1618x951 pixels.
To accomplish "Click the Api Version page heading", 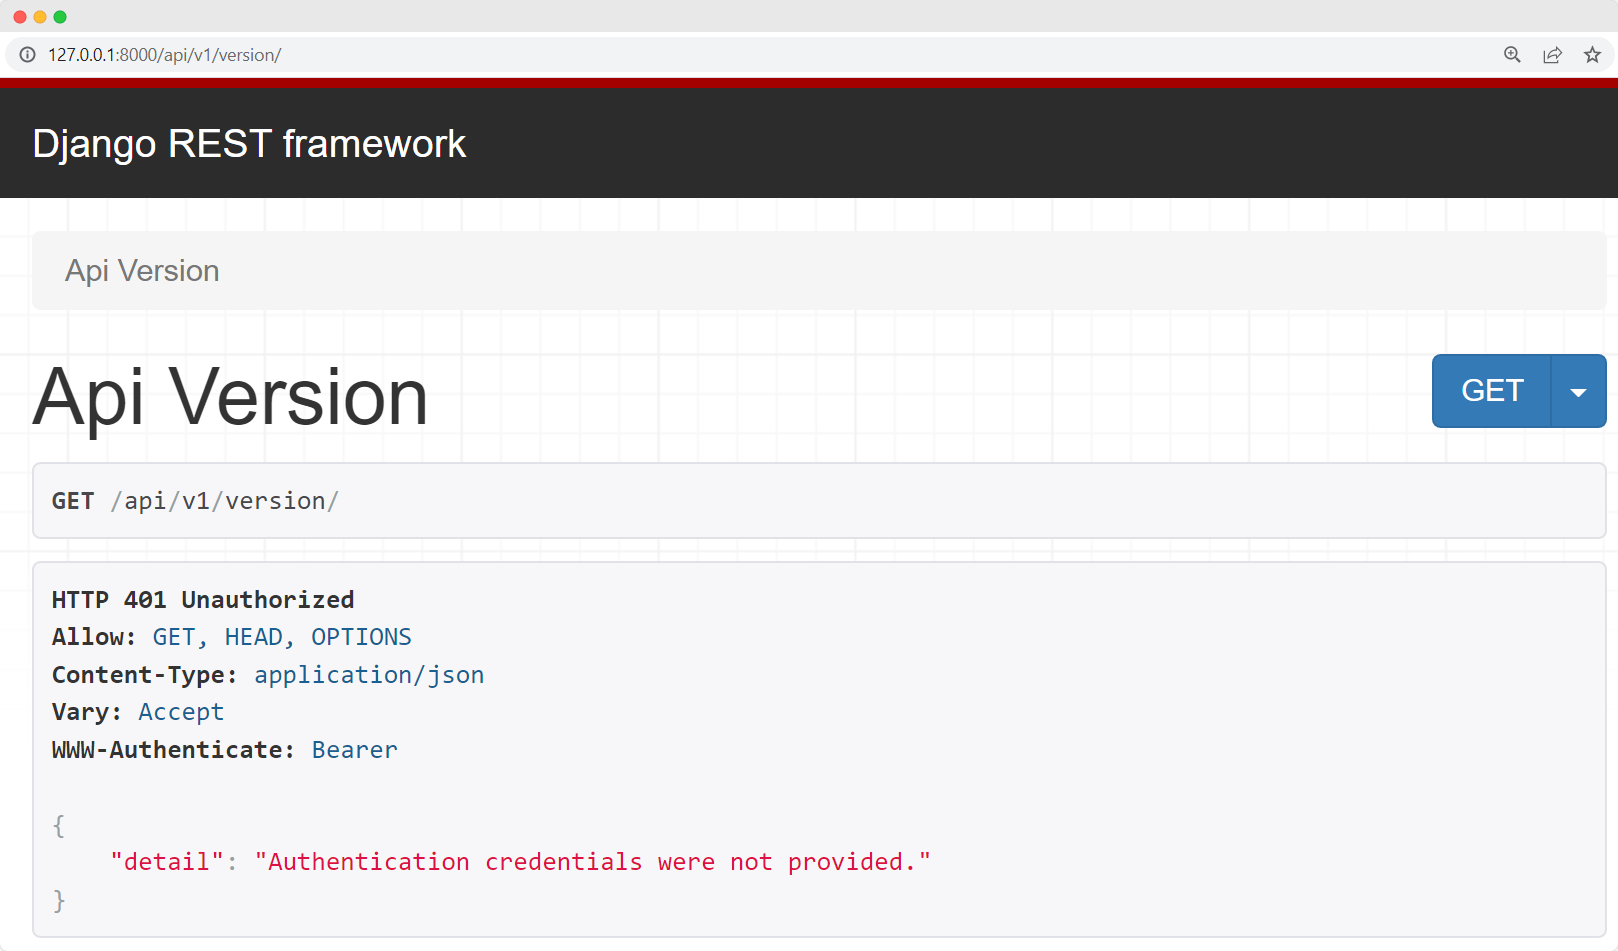I will point(231,398).
